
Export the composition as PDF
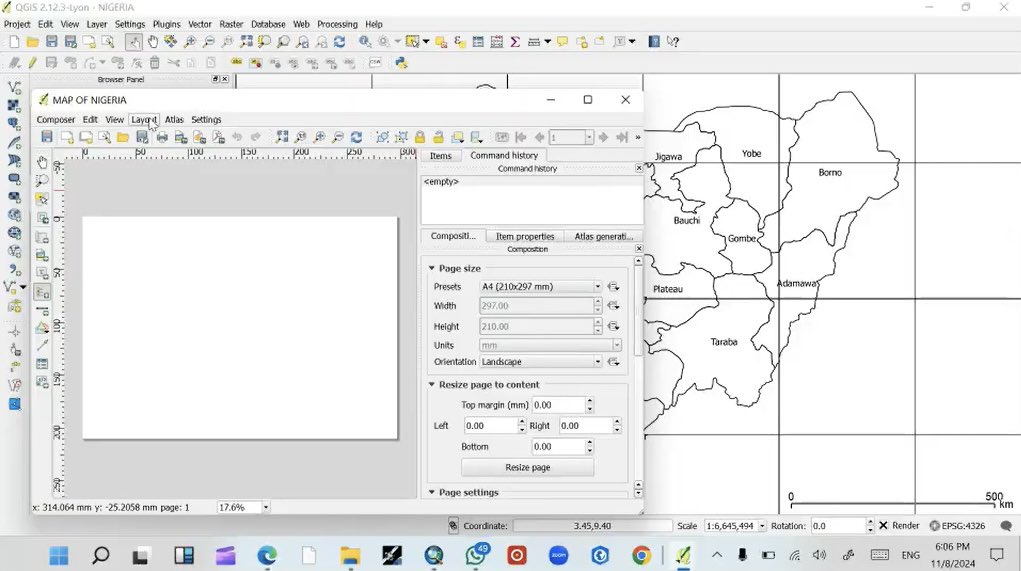click(x=219, y=137)
